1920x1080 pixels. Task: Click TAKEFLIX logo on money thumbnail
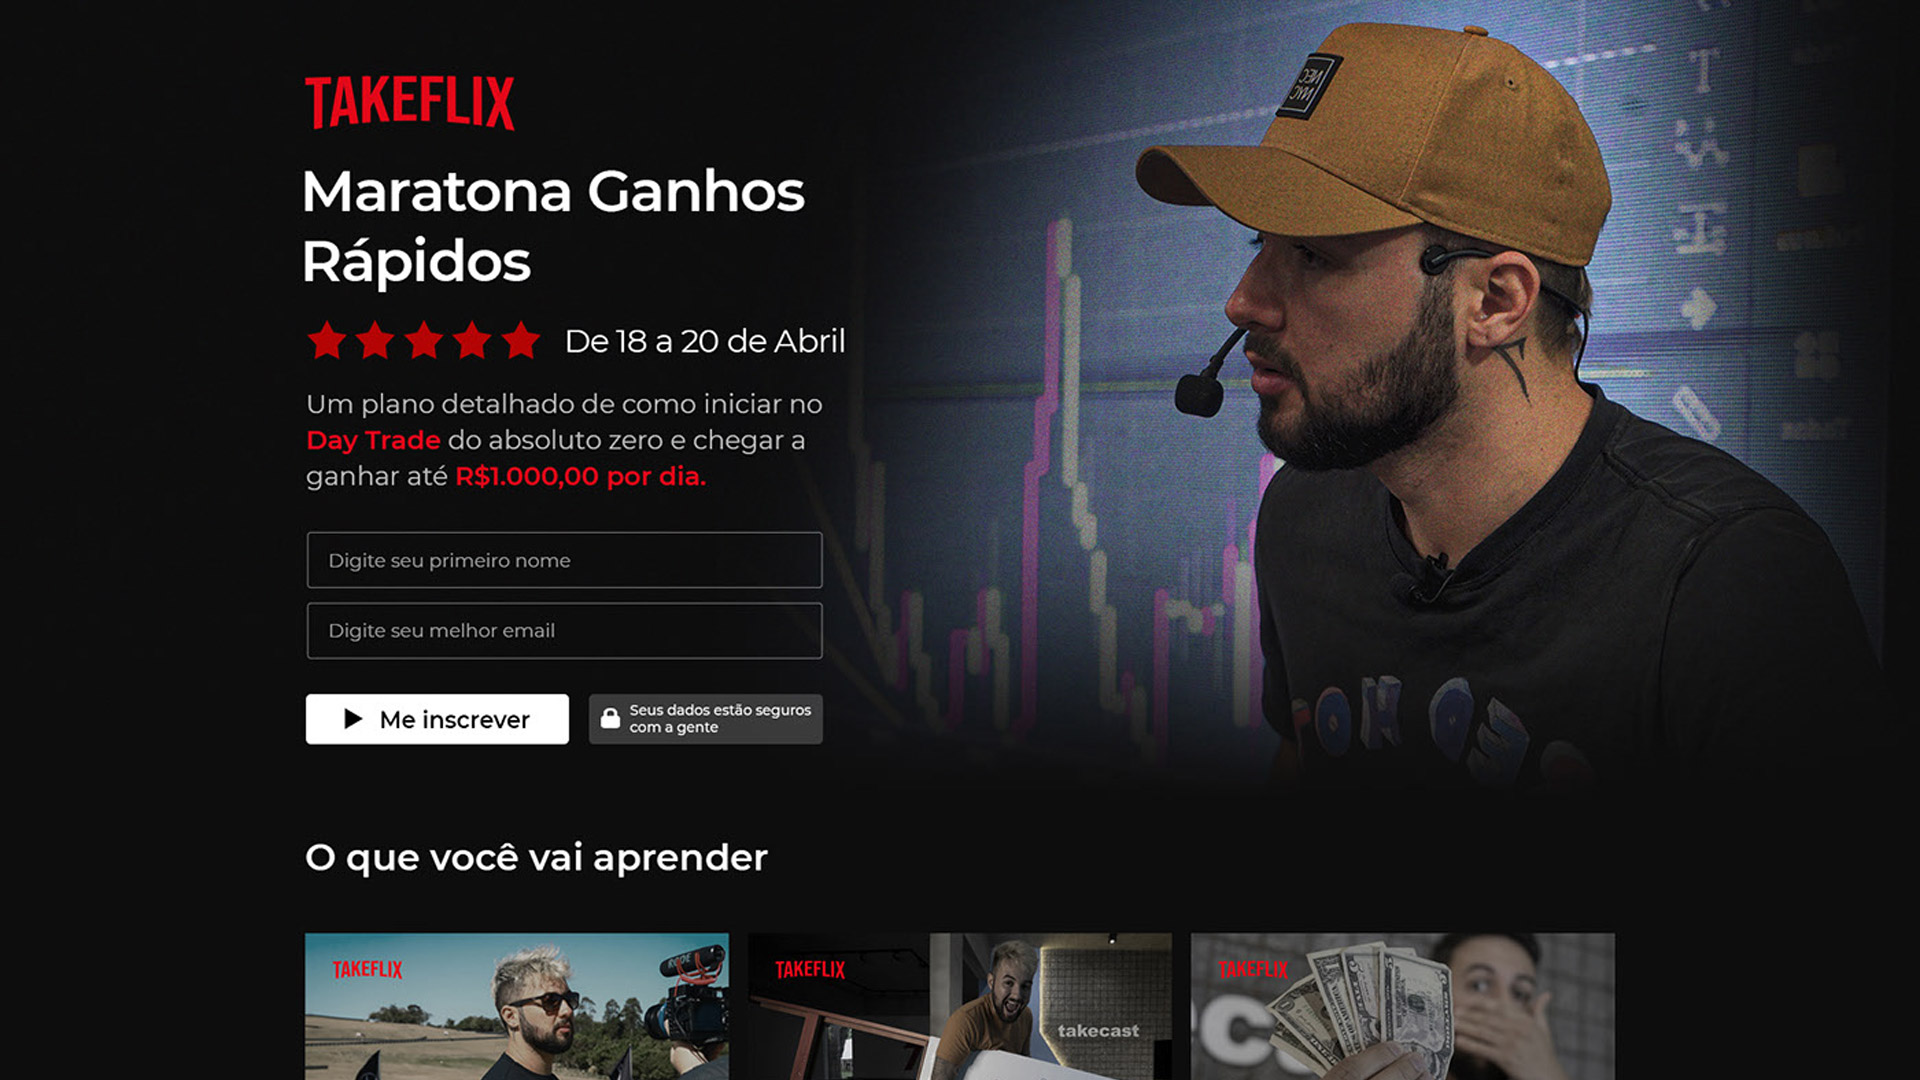[x=1253, y=969]
